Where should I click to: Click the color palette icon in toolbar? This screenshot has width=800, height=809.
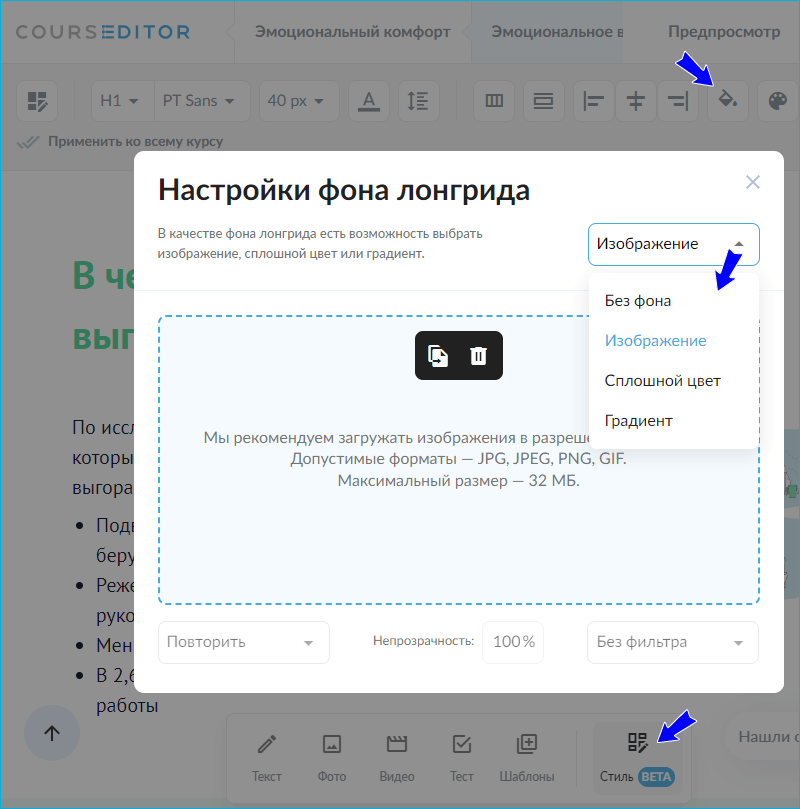(x=778, y=100)
